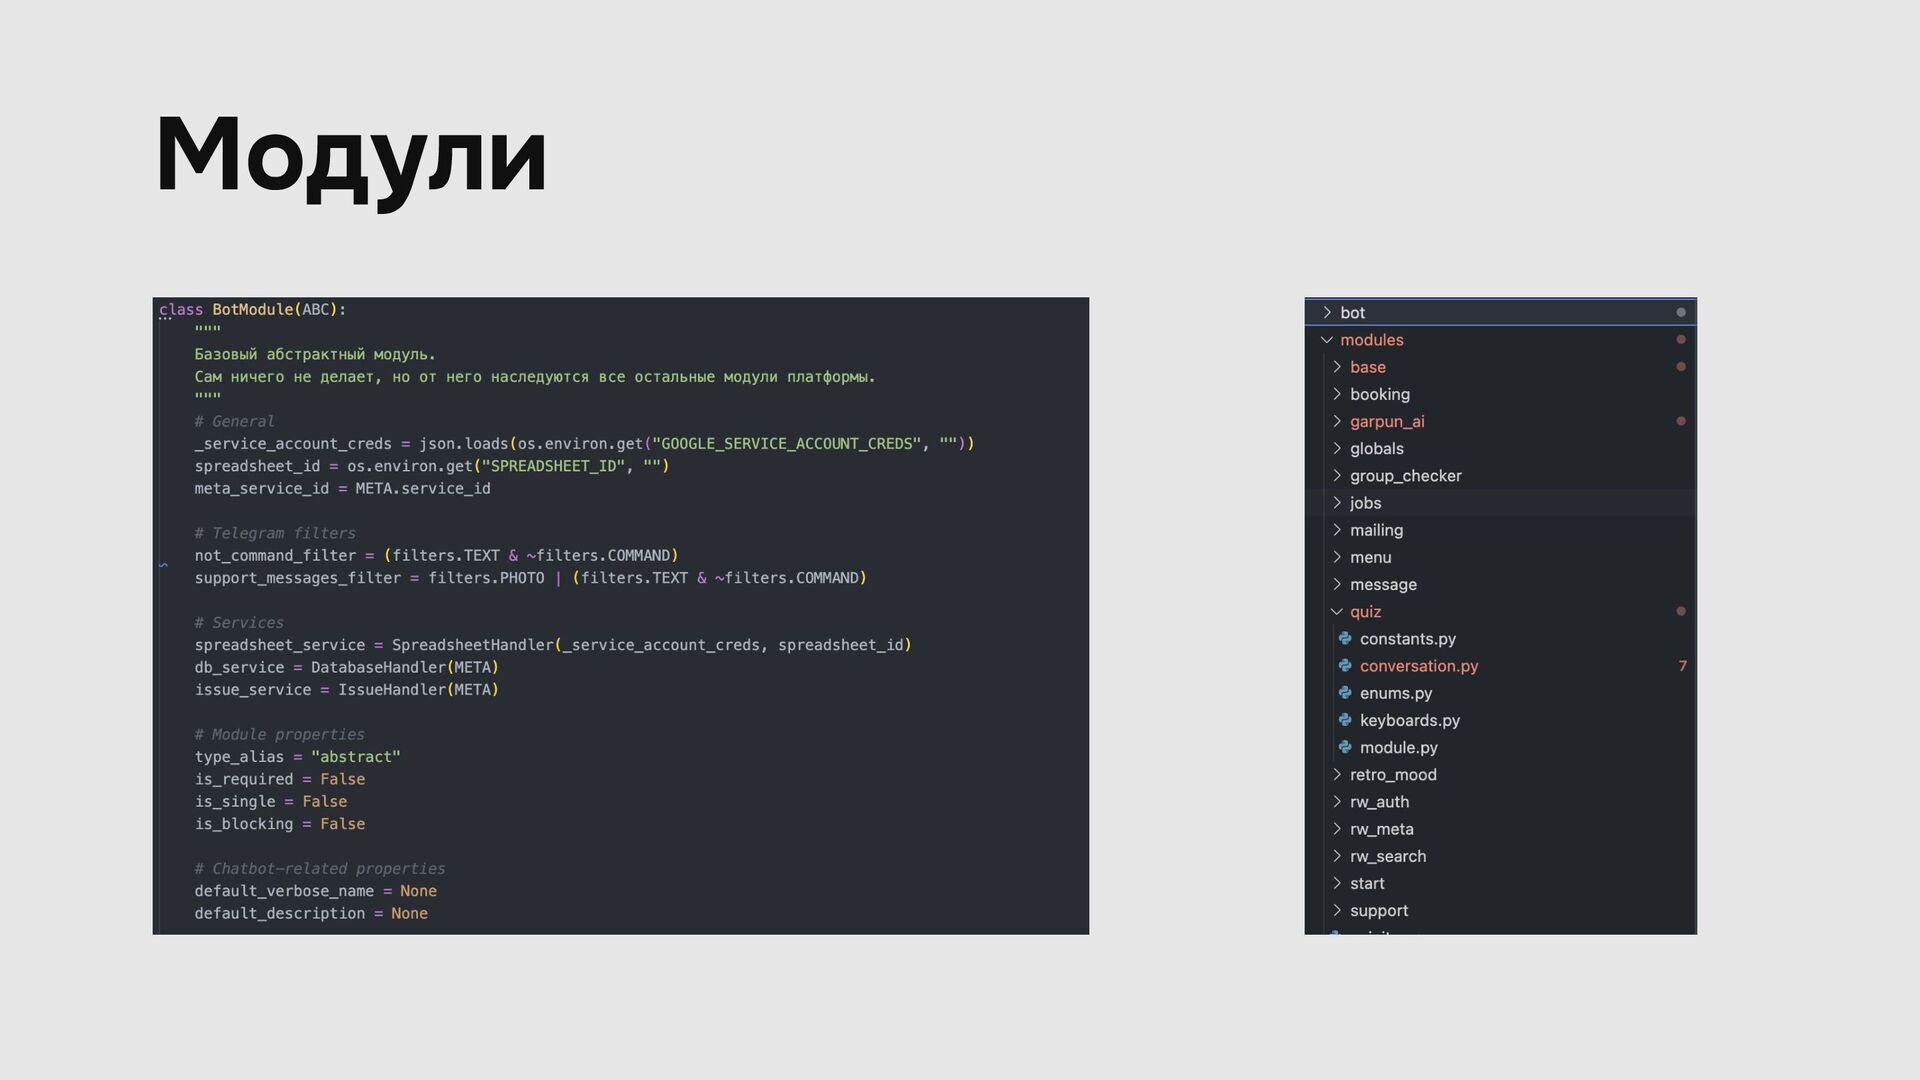Click the default_verbose_name = None line
The height and width of the screenshot is (1080, 1920).
click(315, 891)
